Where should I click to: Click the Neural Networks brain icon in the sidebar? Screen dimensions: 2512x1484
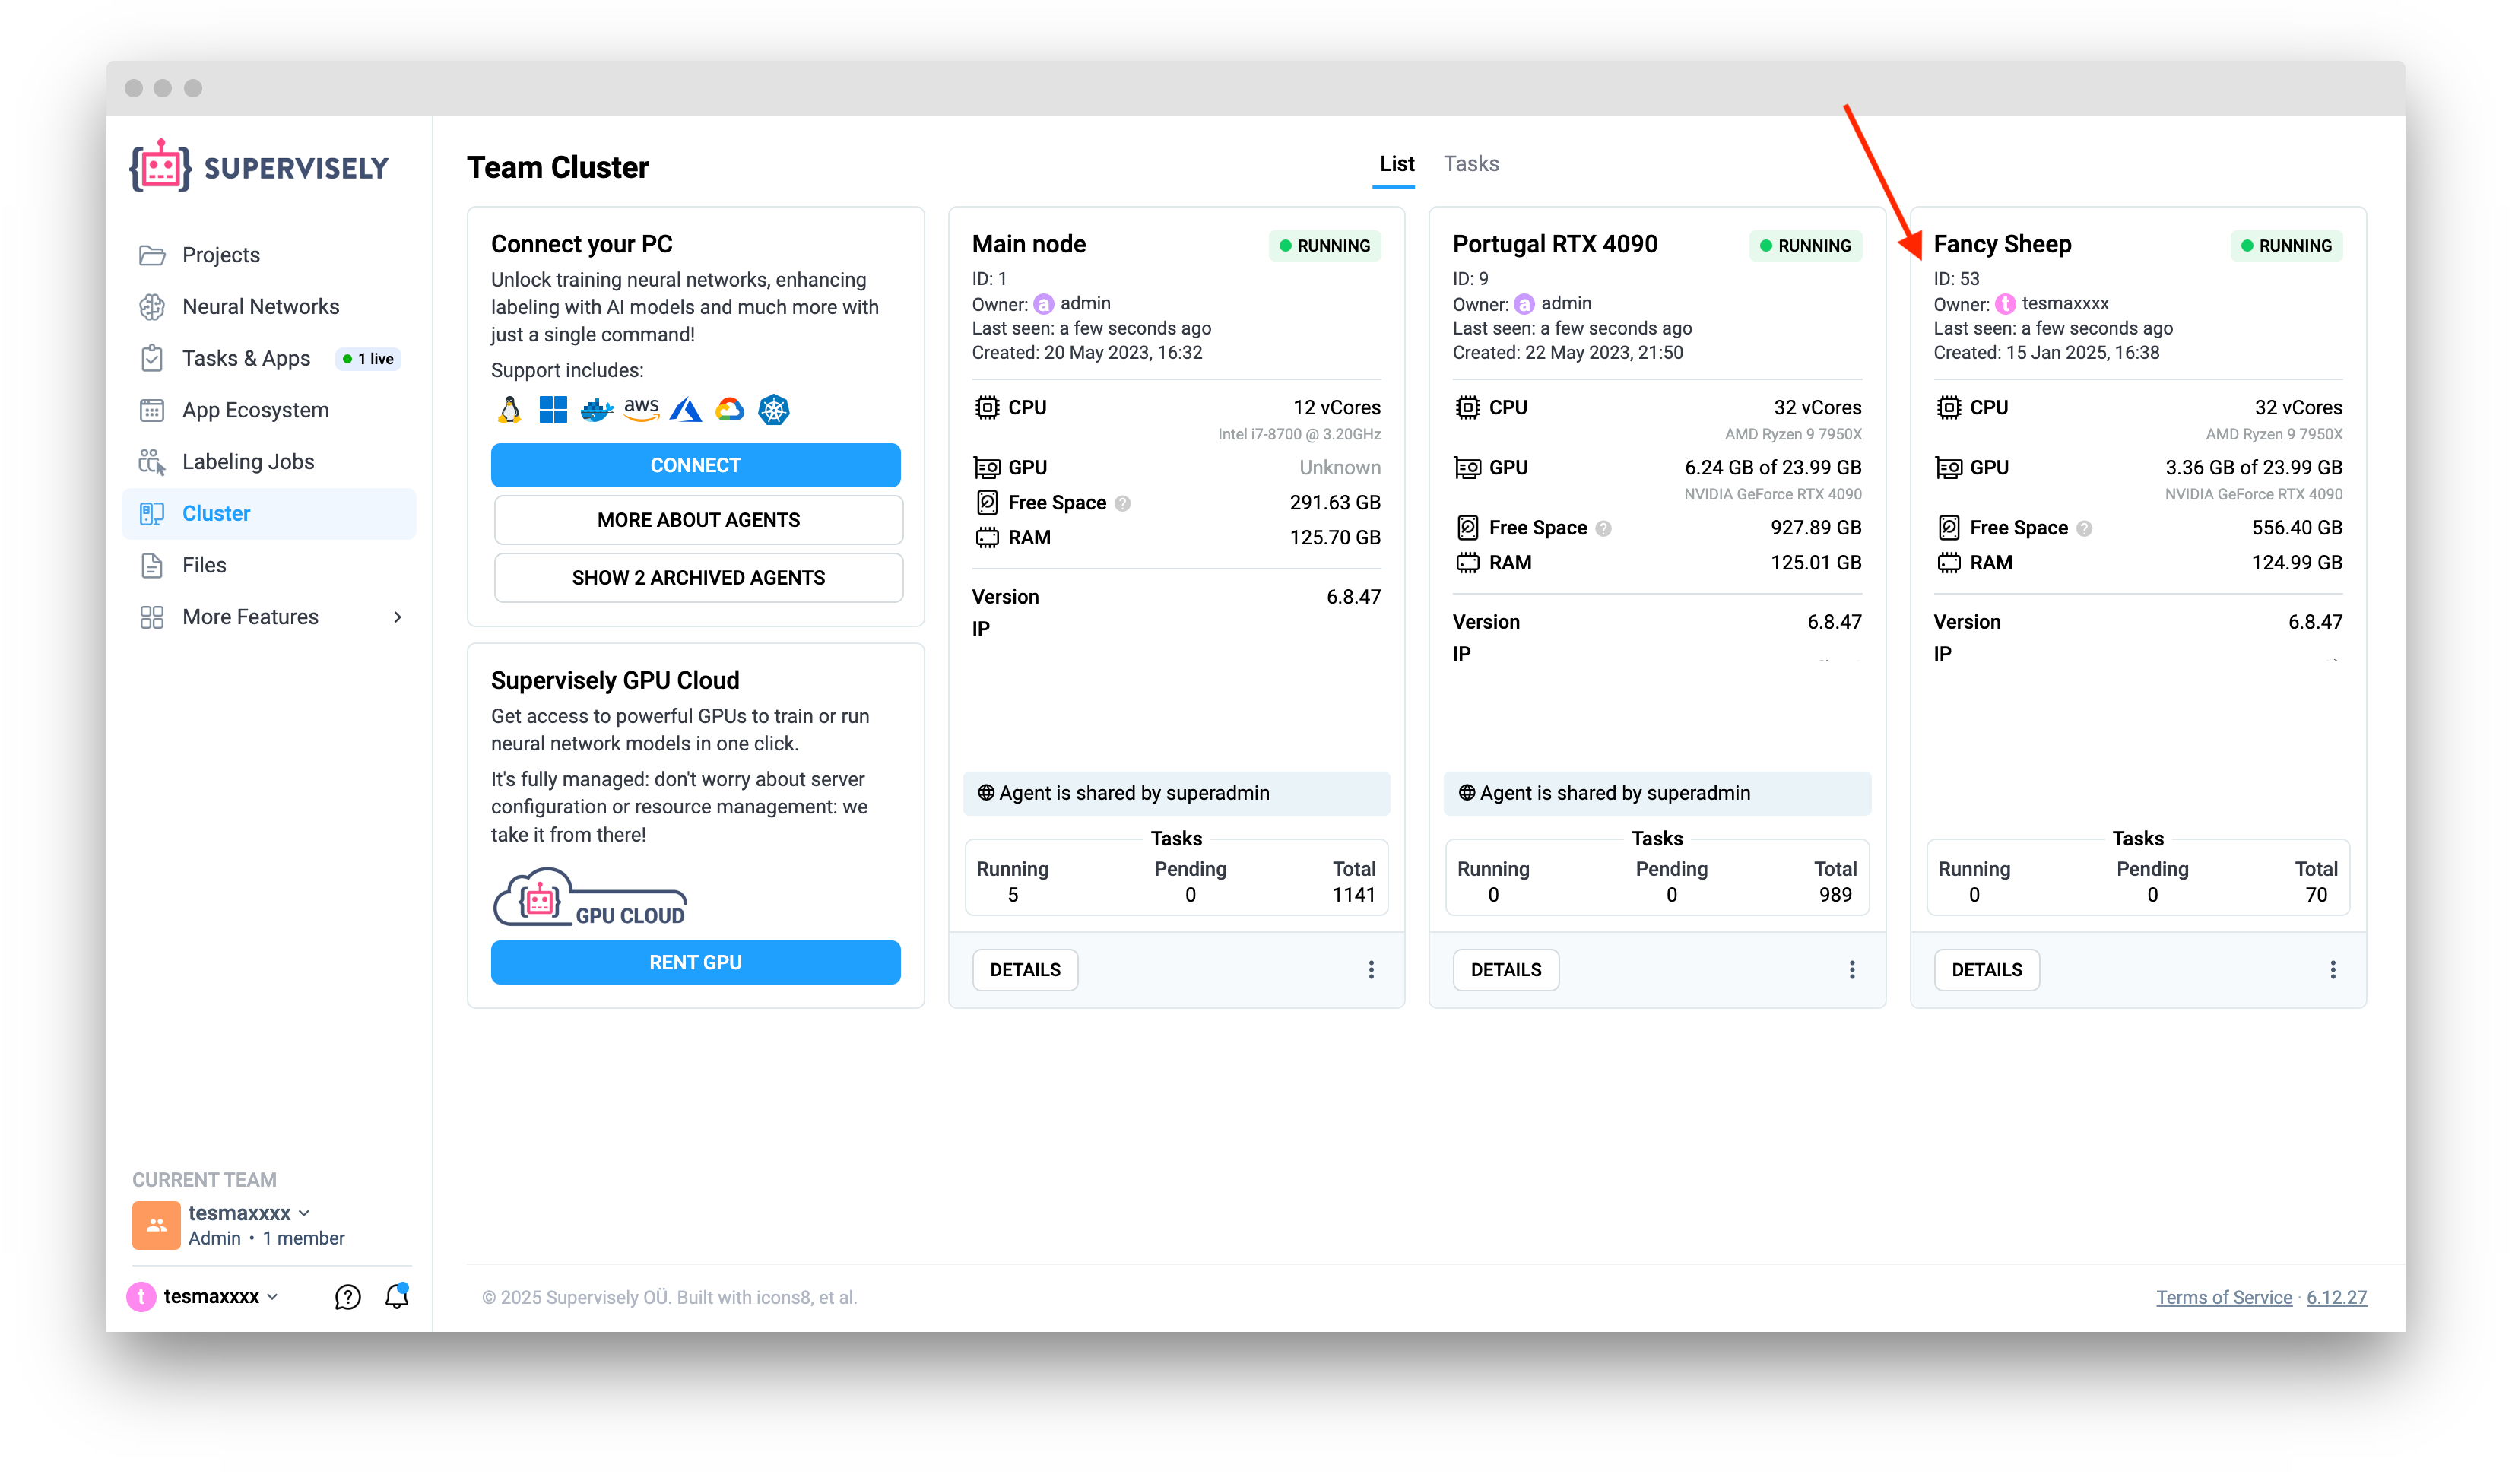152,307
